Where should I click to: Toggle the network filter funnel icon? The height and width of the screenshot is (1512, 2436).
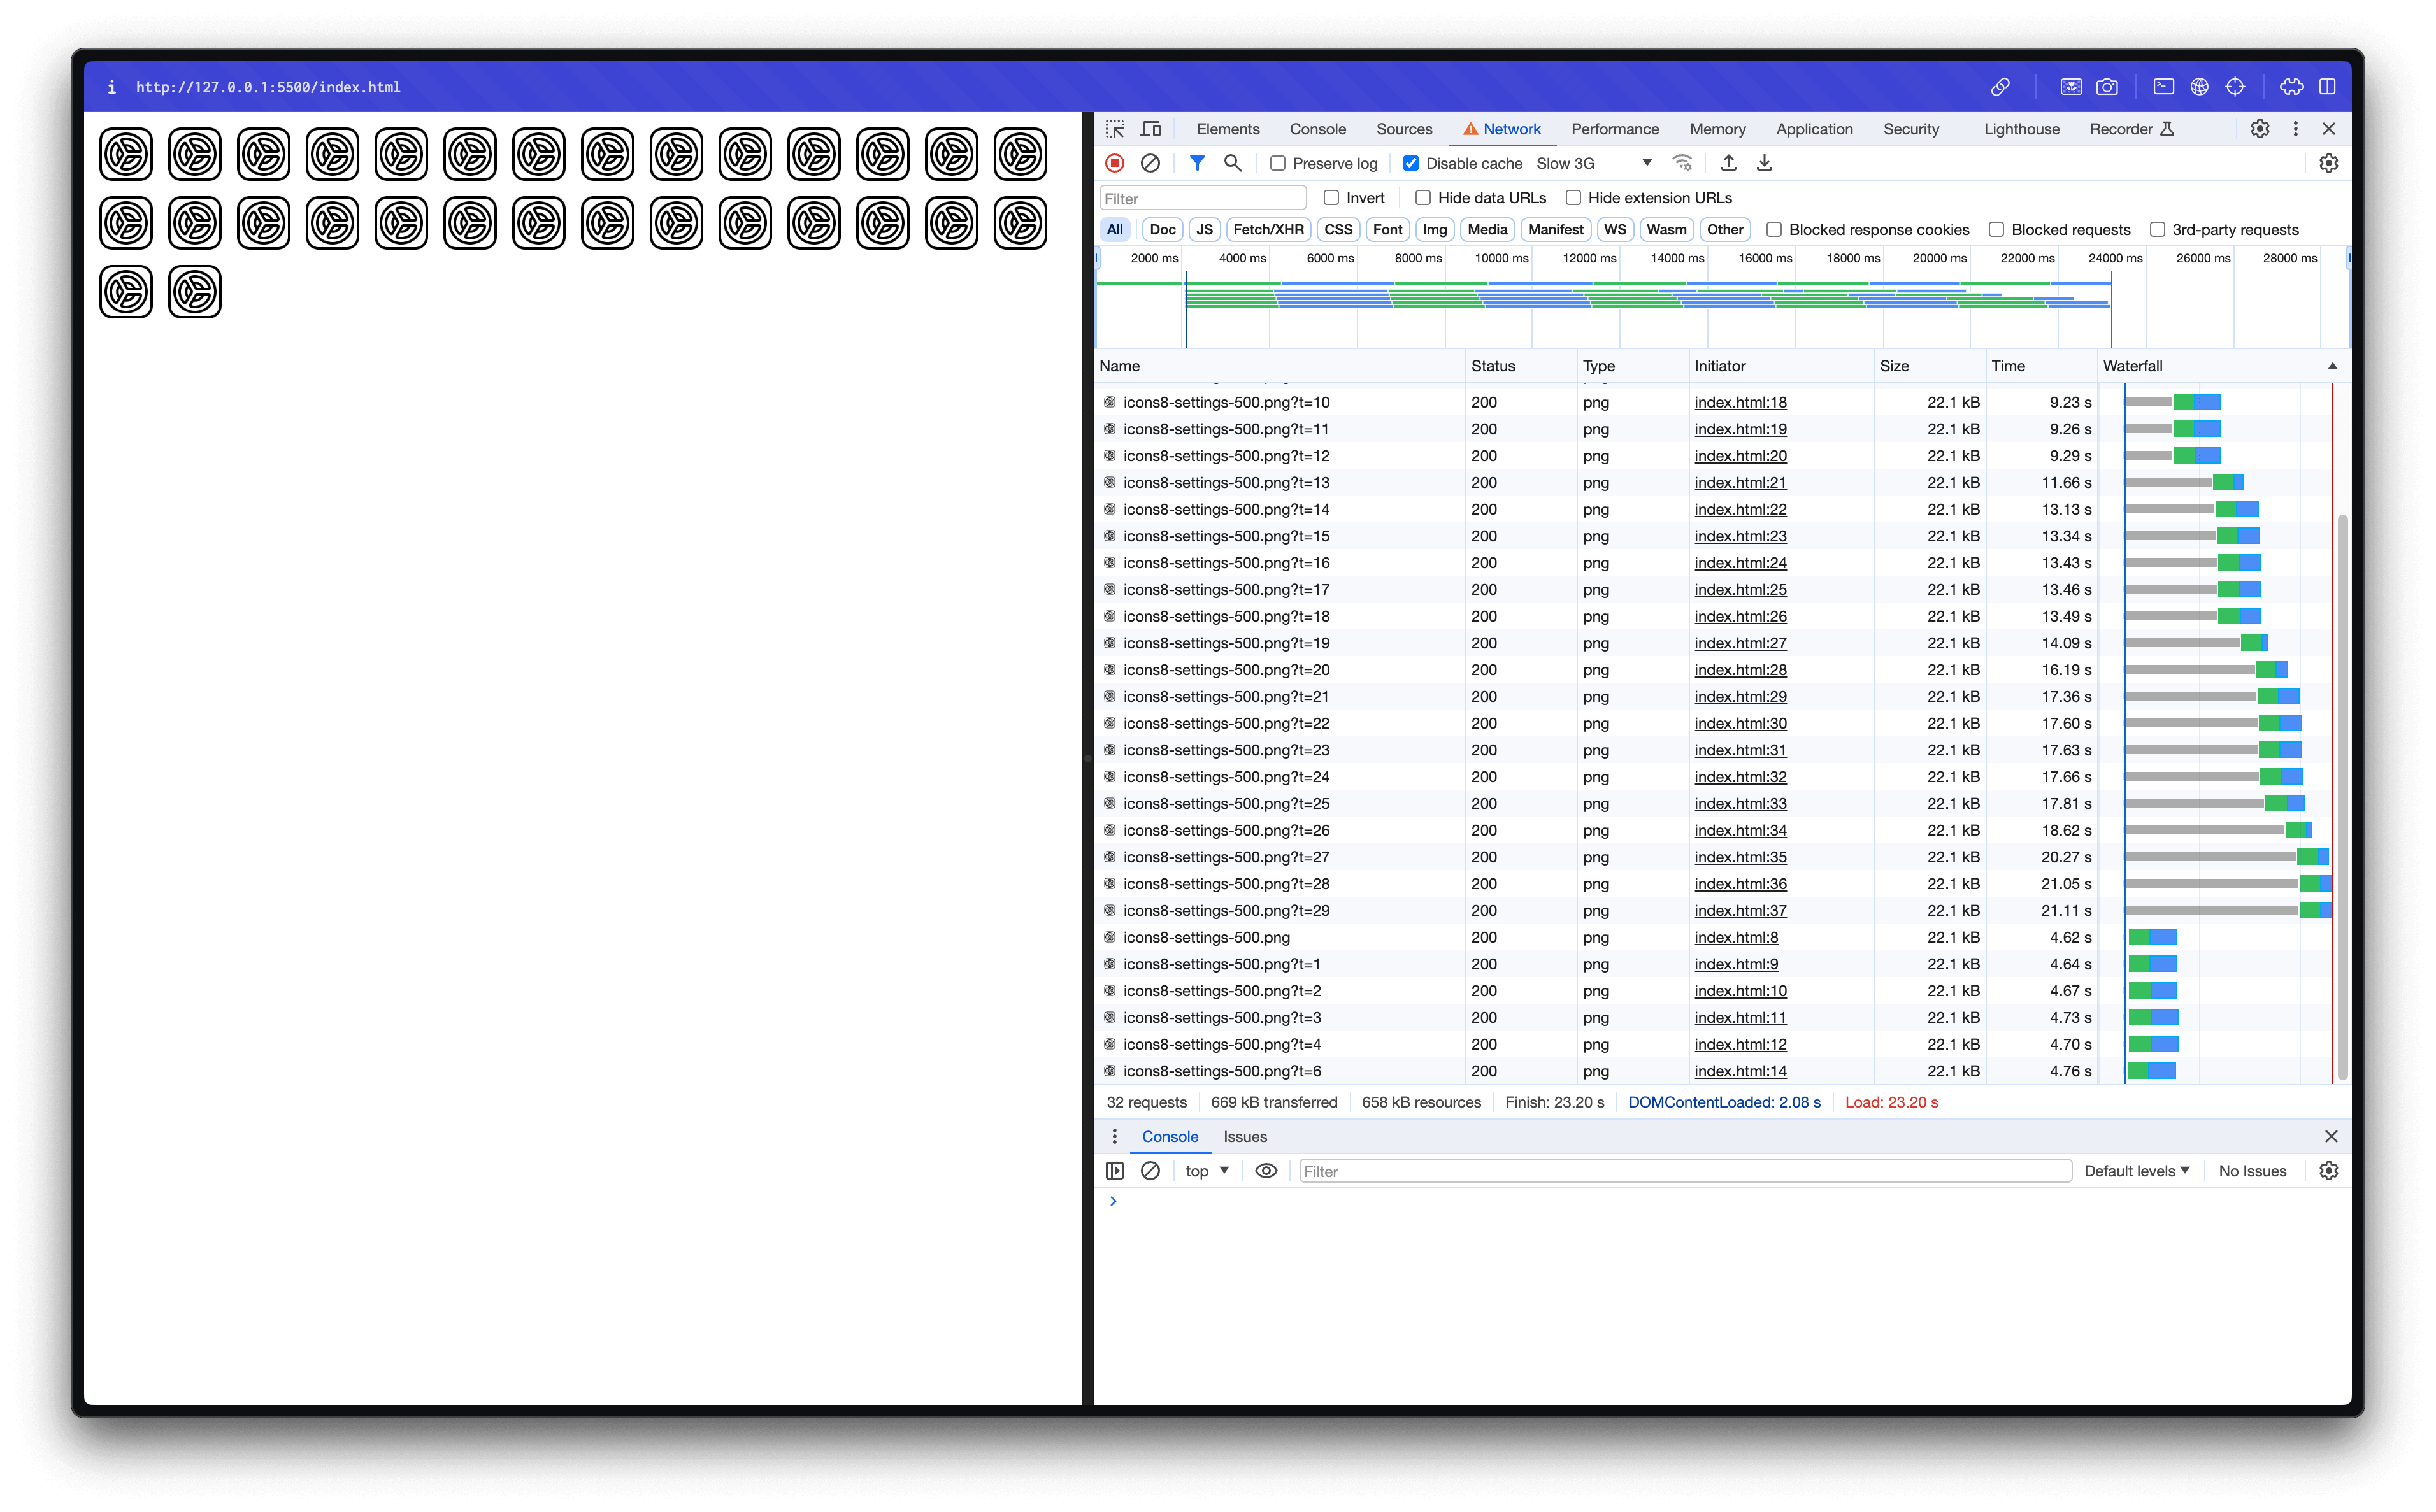pyautogui.click(x=1197, y=163)
